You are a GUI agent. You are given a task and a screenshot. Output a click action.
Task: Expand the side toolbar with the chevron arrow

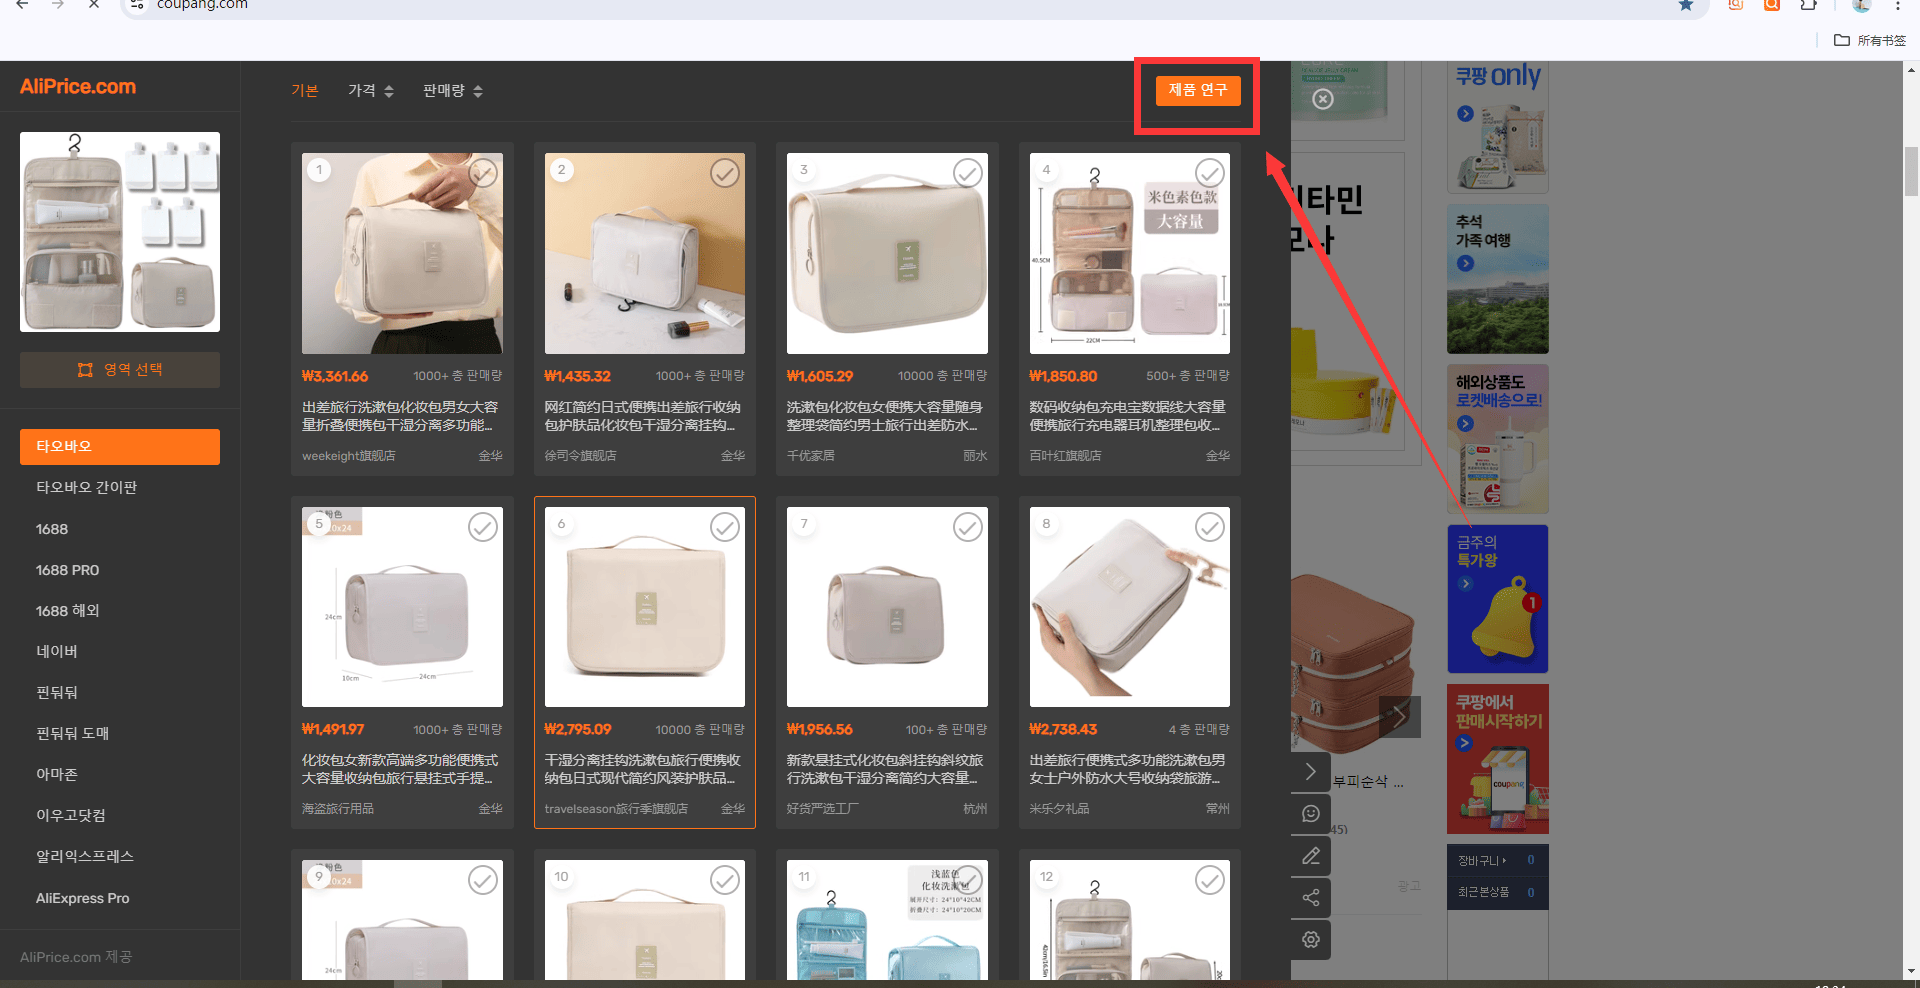[1311, 772]
